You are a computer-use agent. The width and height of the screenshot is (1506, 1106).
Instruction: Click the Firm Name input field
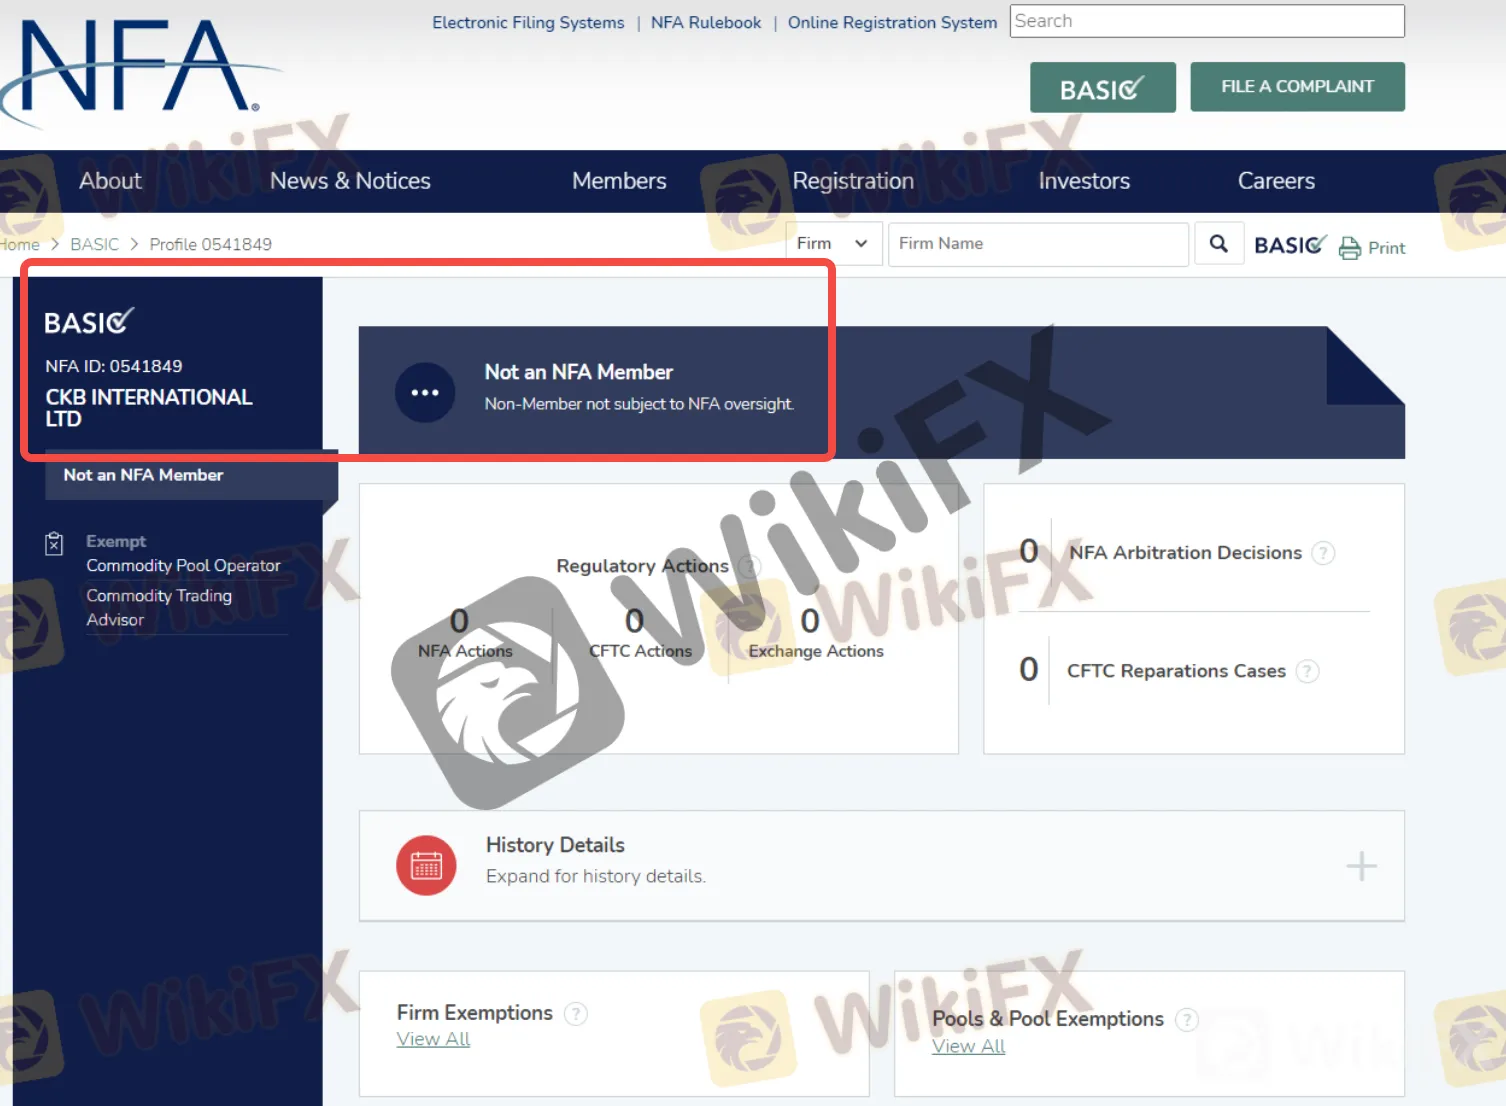pyautogui.click(x=1038, y=244)
